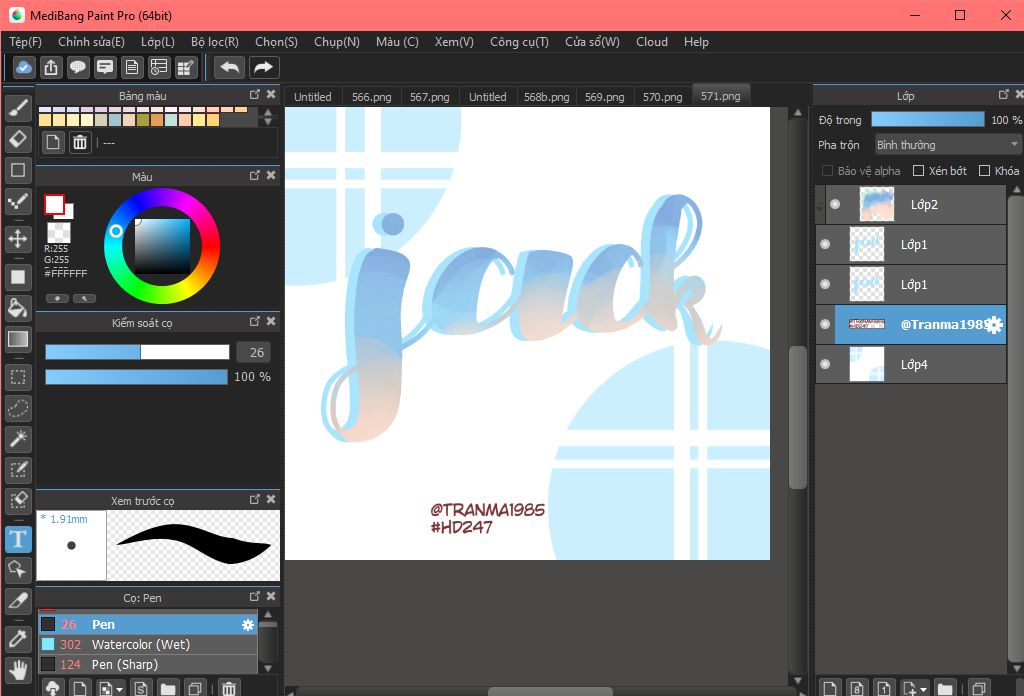Viewport: 1024px width, 696px height.
Task: Click the brush size value field 26
Action: click(253, 352)
